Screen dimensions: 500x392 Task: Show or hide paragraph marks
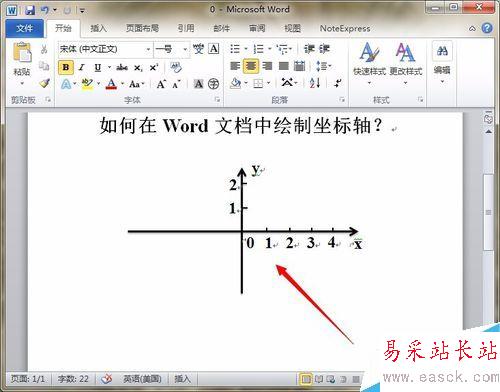pyautogui.click(x=338, y=83)
